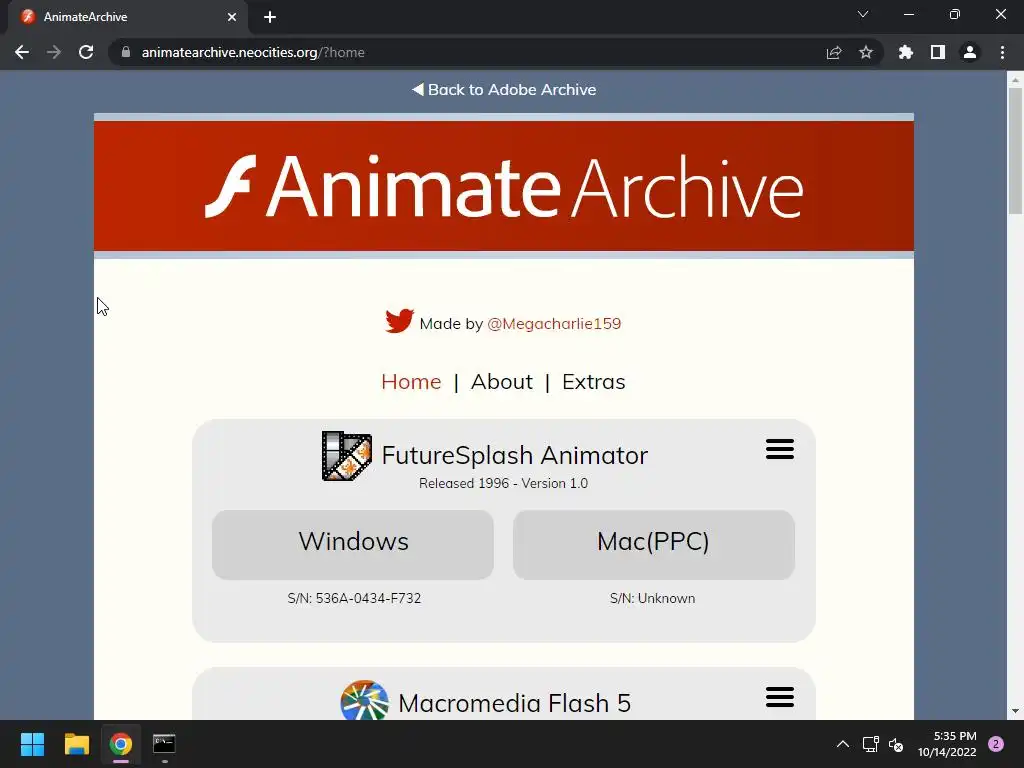The width and height of the screenshot is (1024, 768).
Task: Click 'S/N: Unknown' text
Action: point(652,598)
